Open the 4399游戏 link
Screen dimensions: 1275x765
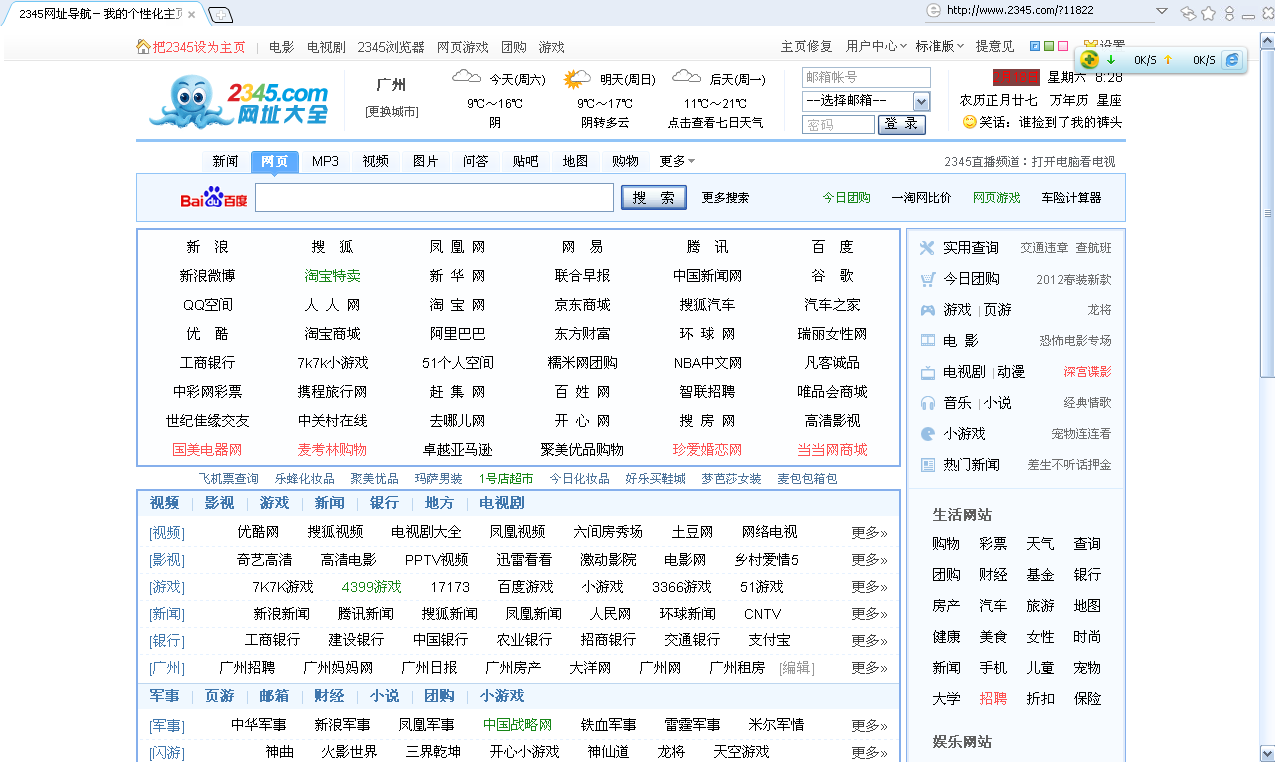tap(371, 587)
